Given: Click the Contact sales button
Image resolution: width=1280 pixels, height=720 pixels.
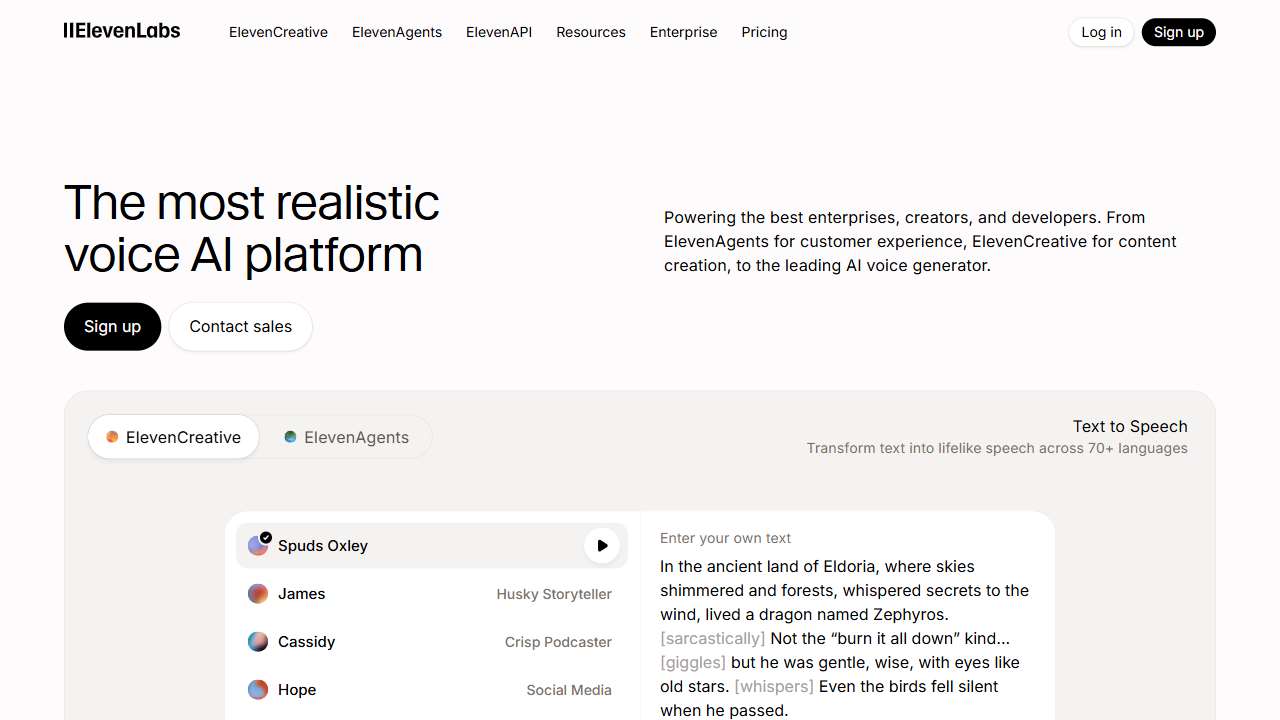Looking at the screenshot, I should pyautogui.click(x=241, y=327).
